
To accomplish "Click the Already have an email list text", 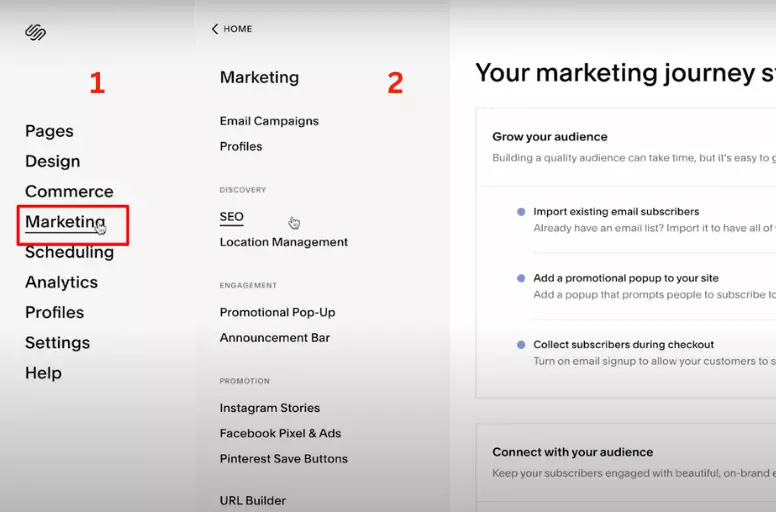I will click(x=654, y=228).
